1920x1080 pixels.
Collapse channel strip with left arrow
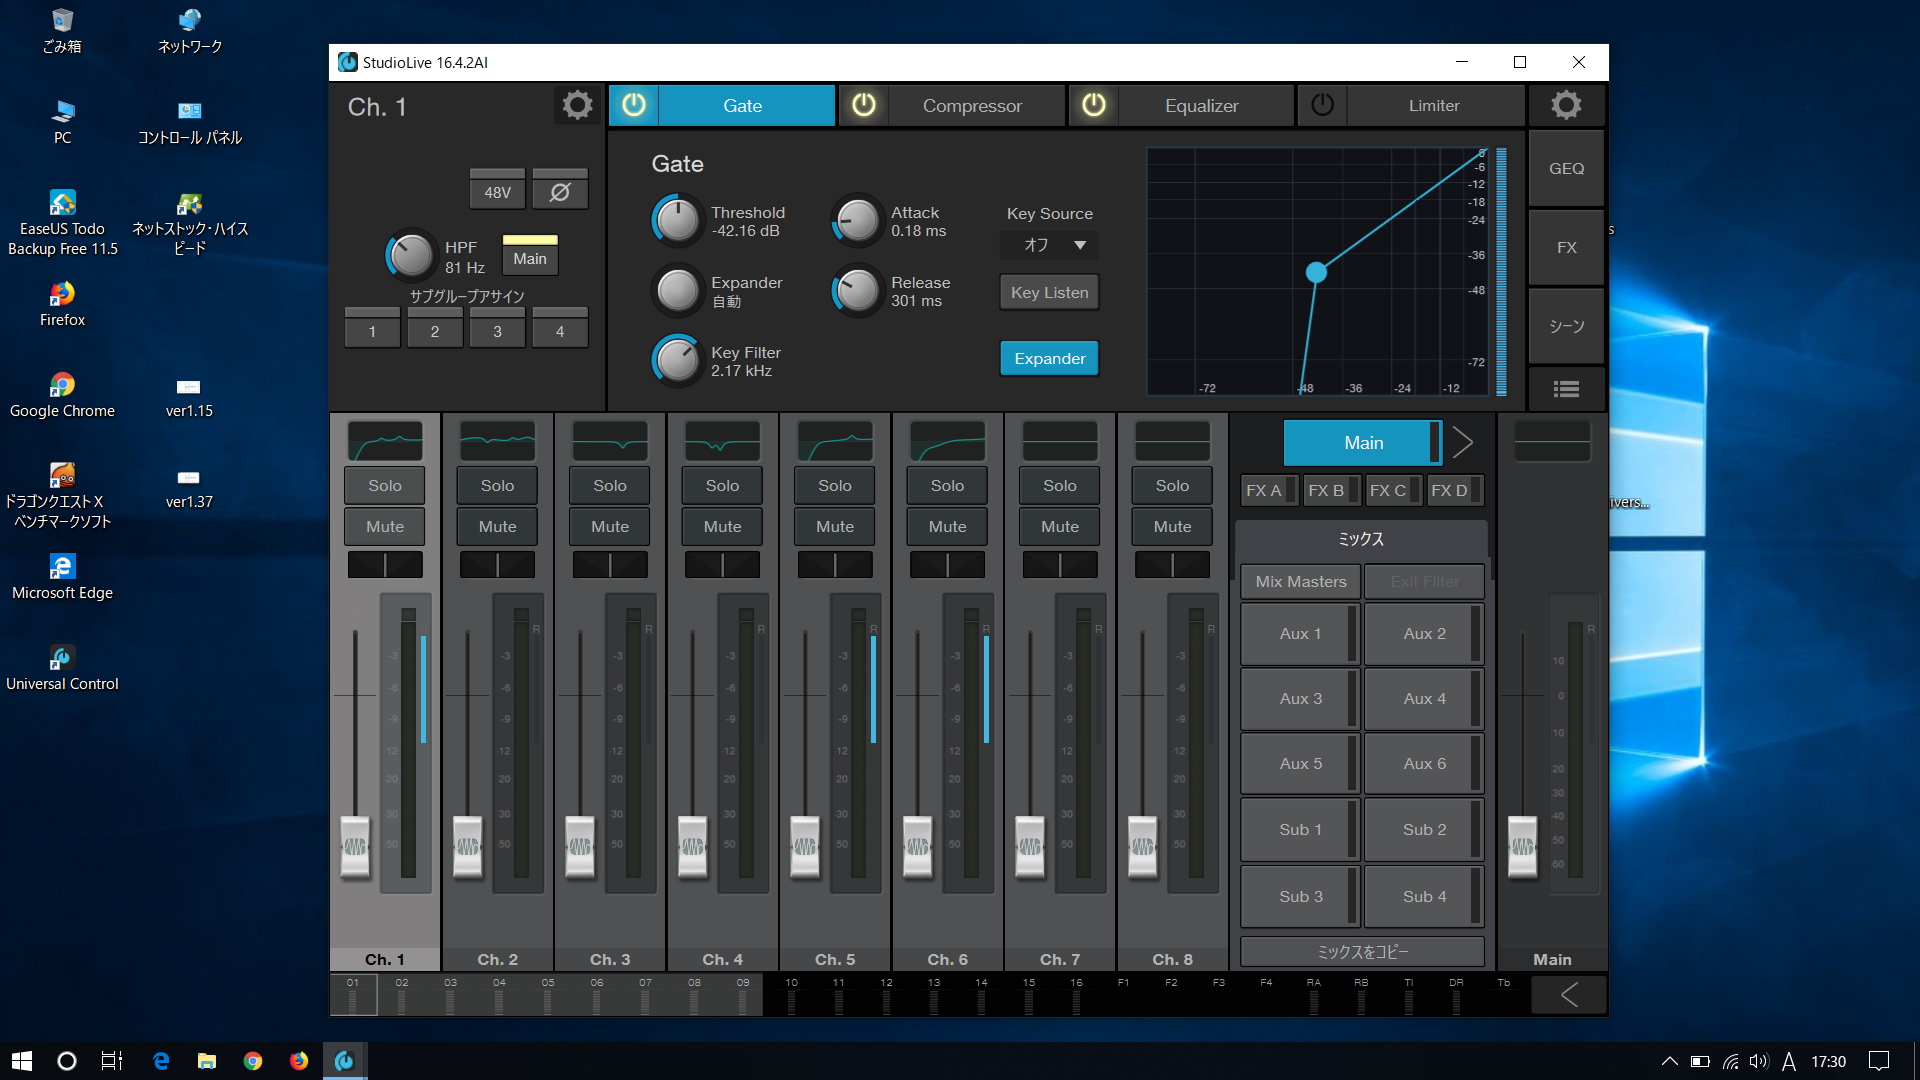pyautogui.click(x=1569, y=994)
